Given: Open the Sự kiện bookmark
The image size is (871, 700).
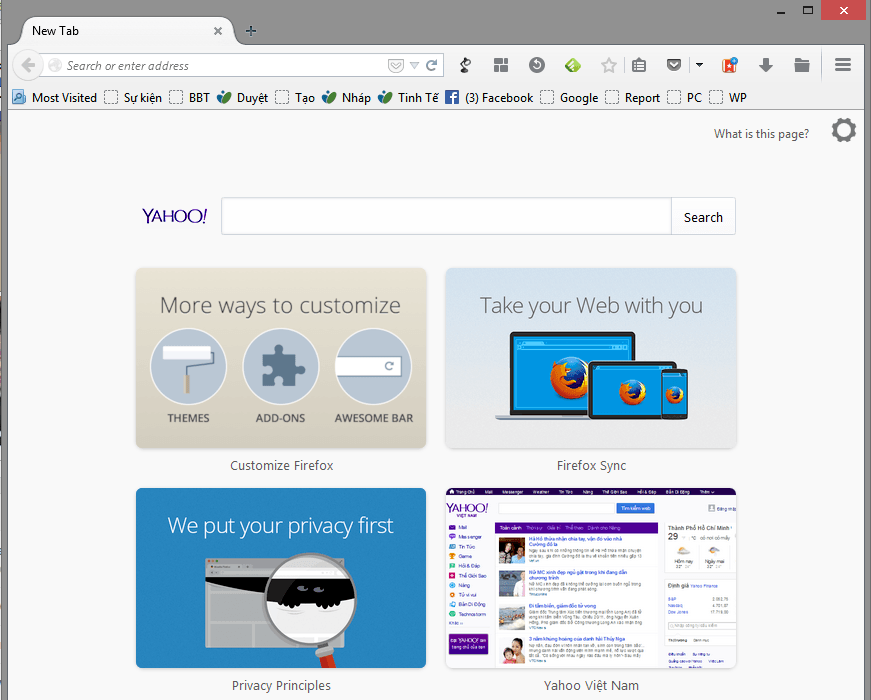Looking at the screenshot, I should 133,98.
